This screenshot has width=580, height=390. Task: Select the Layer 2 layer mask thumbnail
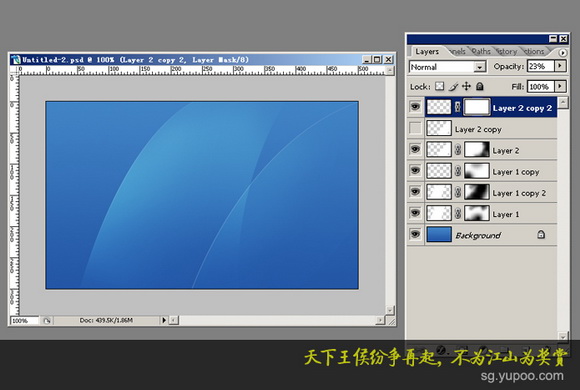click(477, 150)
